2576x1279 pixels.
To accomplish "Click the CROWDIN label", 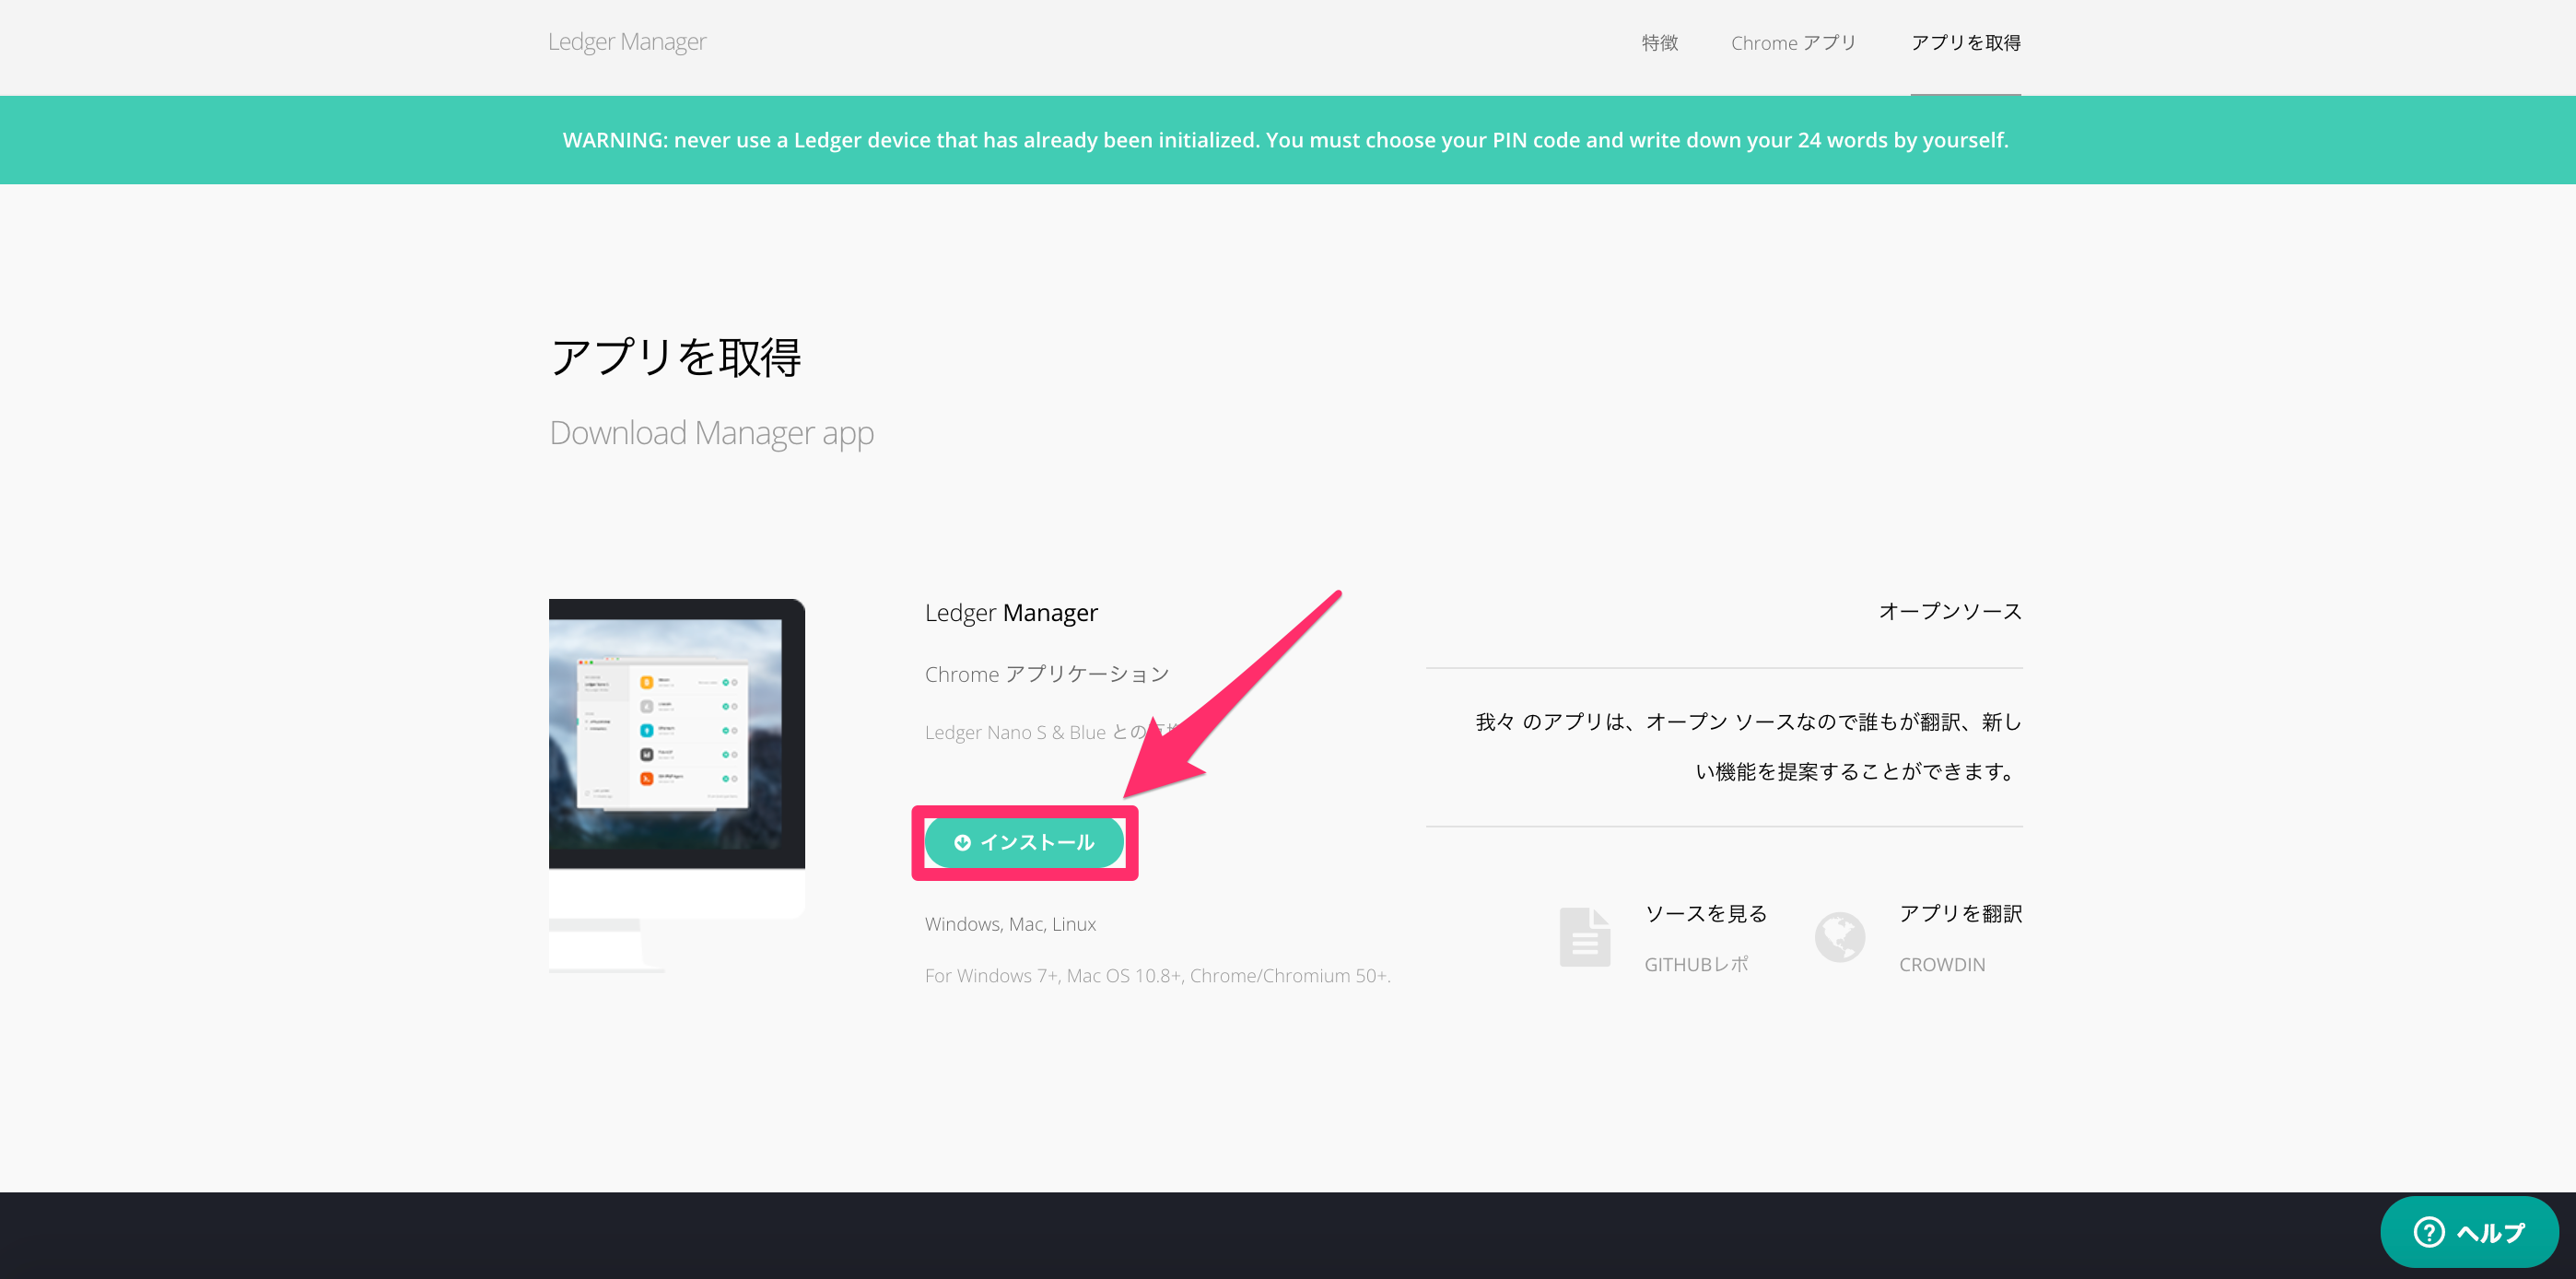I will [1942, 964].
